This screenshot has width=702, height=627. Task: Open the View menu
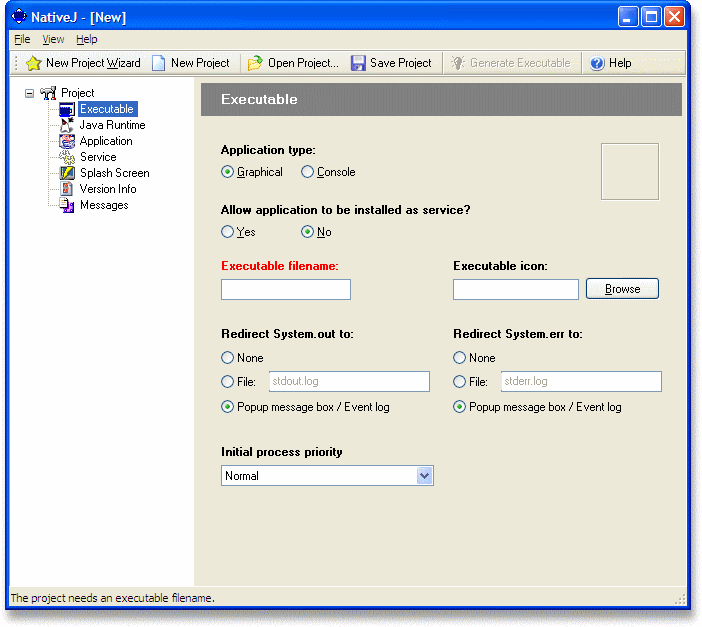click(53, 39)
